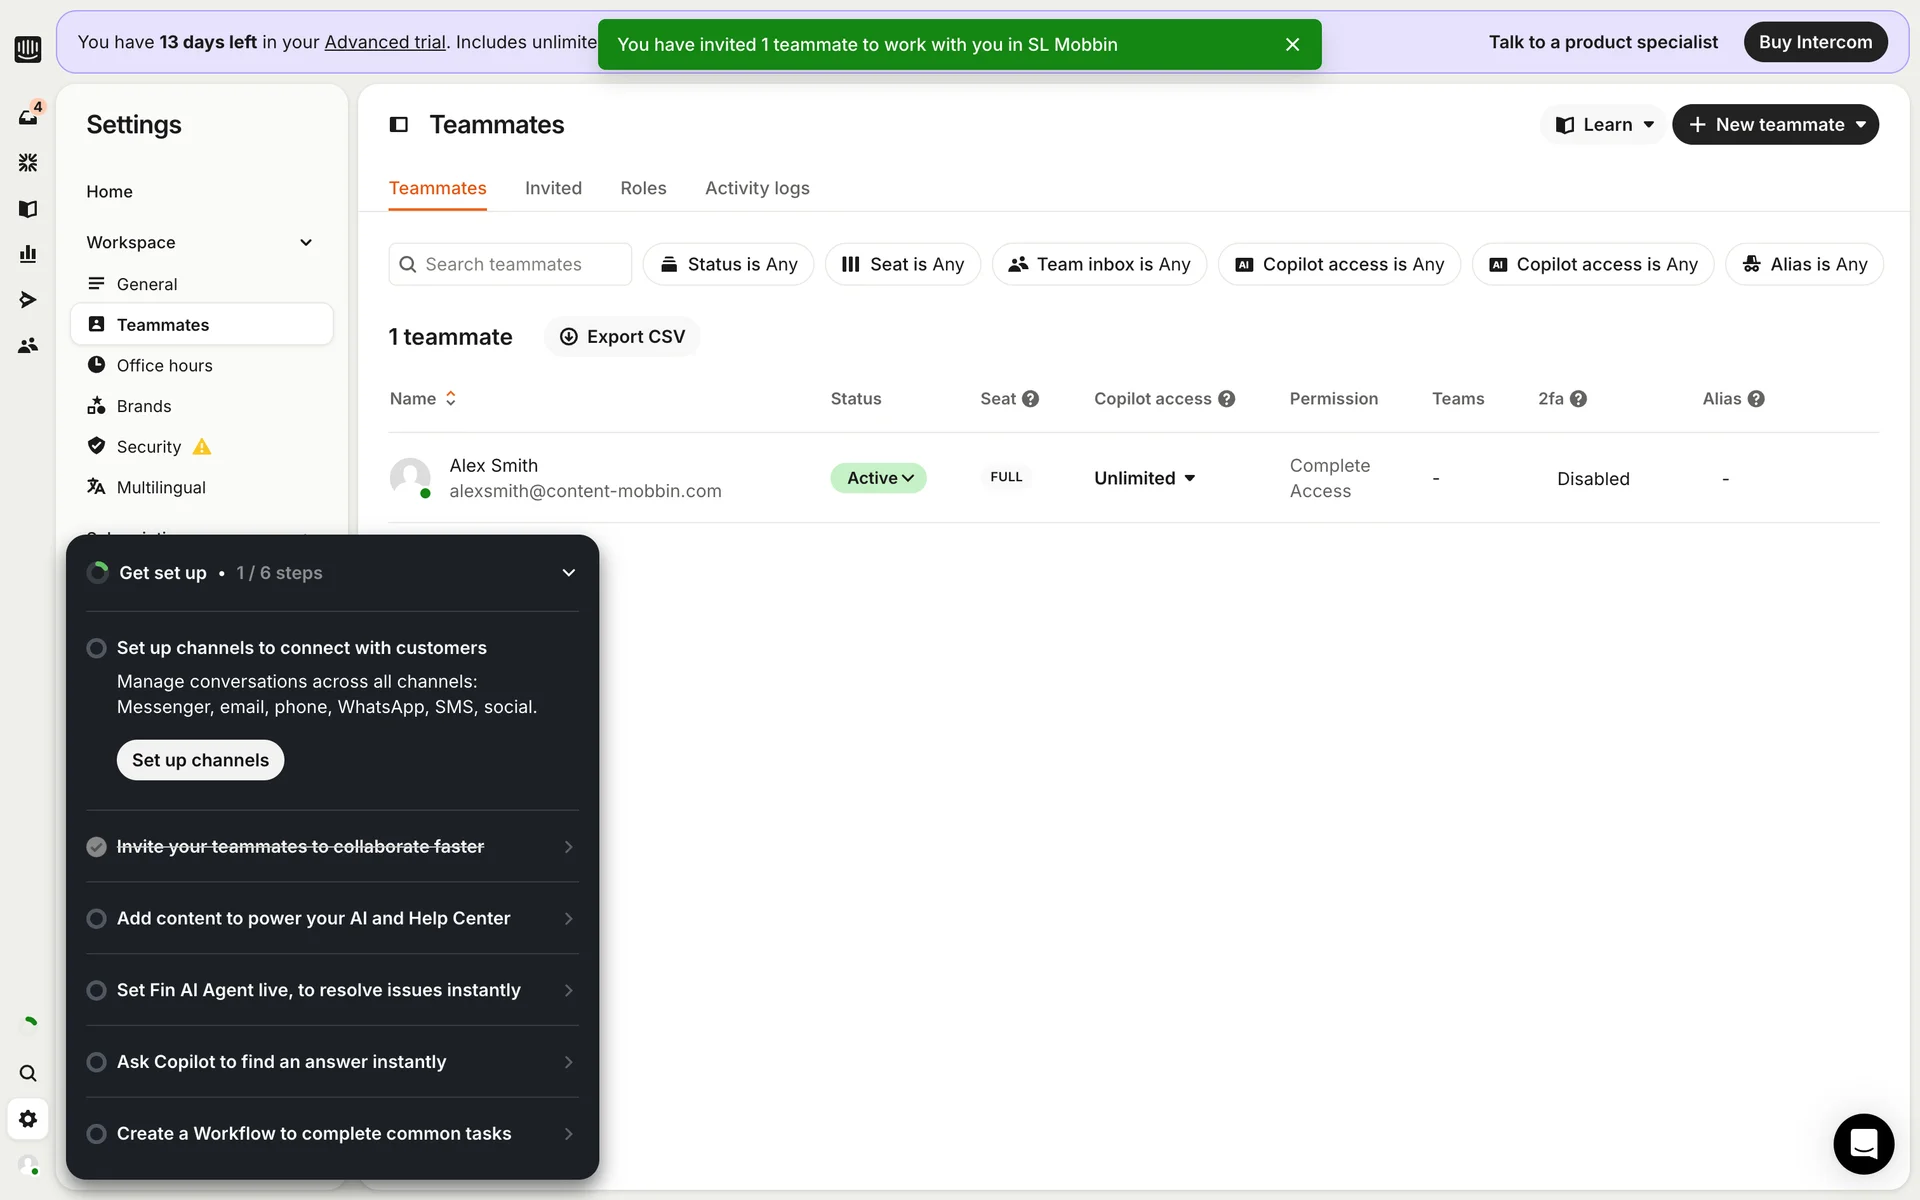Open the Fin AI icon in sidebar
The width and height of the screenshot is (1920, 1200).
click(28, 162)
